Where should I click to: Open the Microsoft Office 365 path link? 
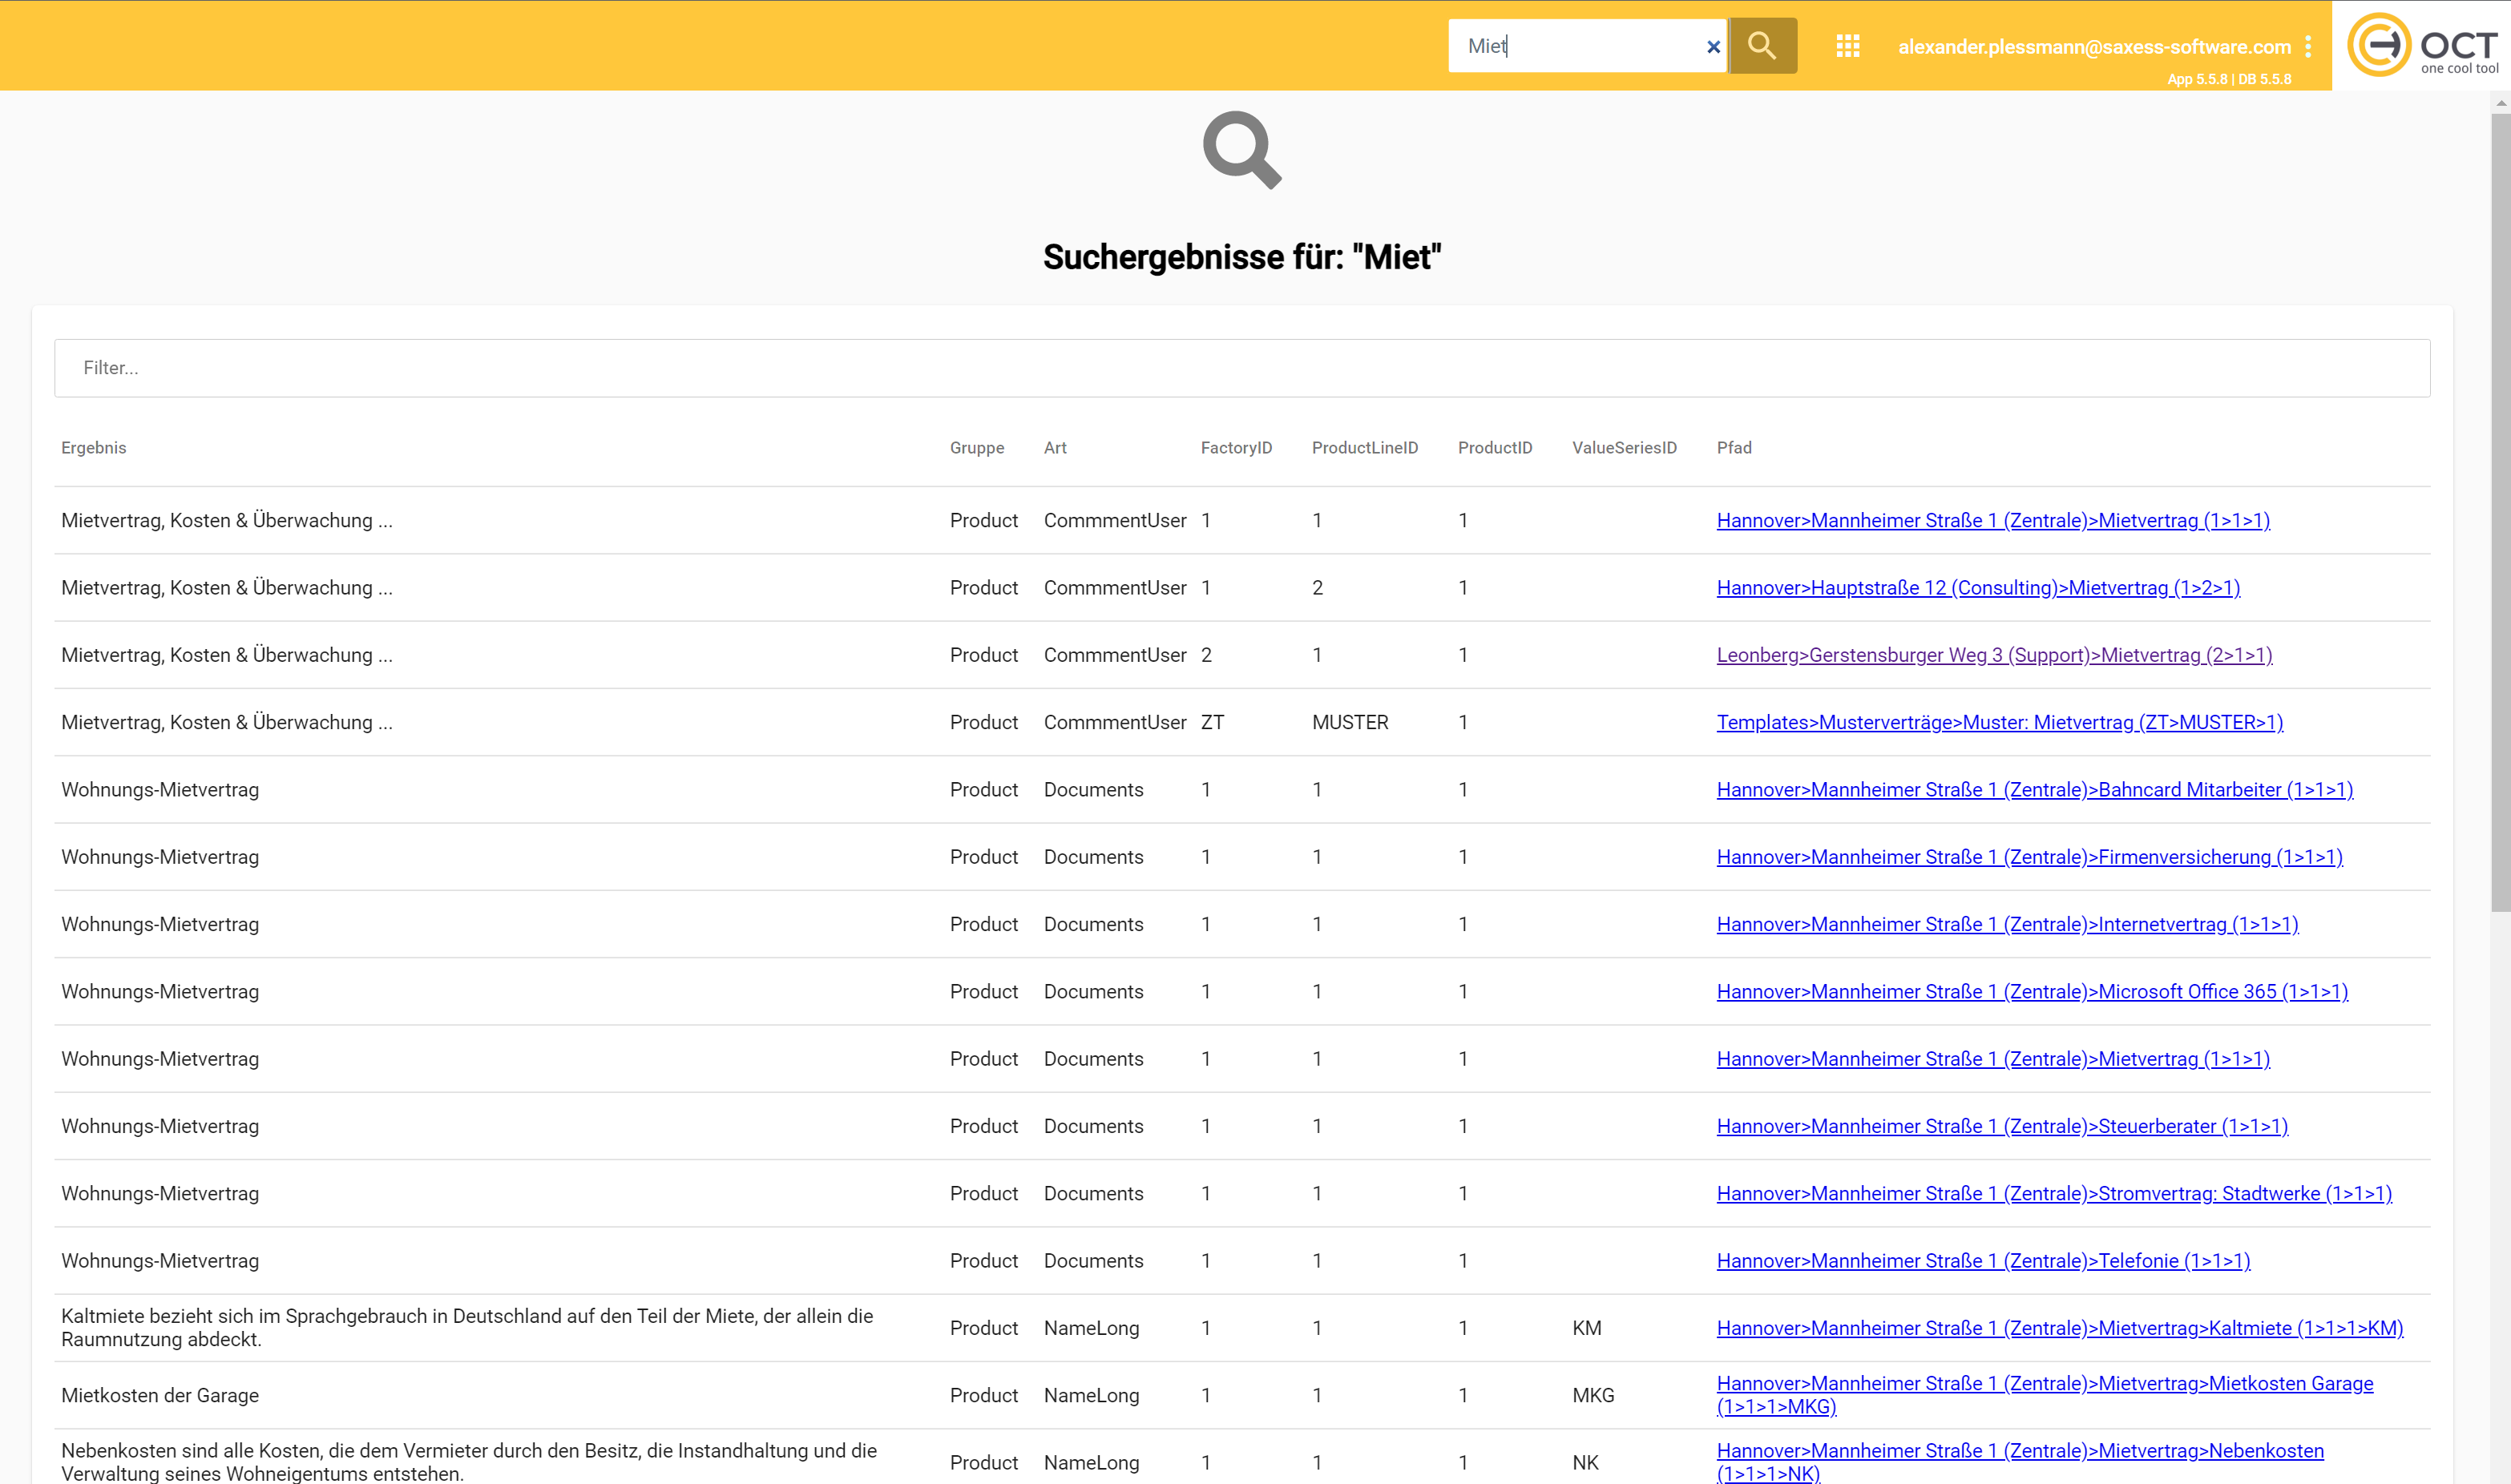[2031, 992]
